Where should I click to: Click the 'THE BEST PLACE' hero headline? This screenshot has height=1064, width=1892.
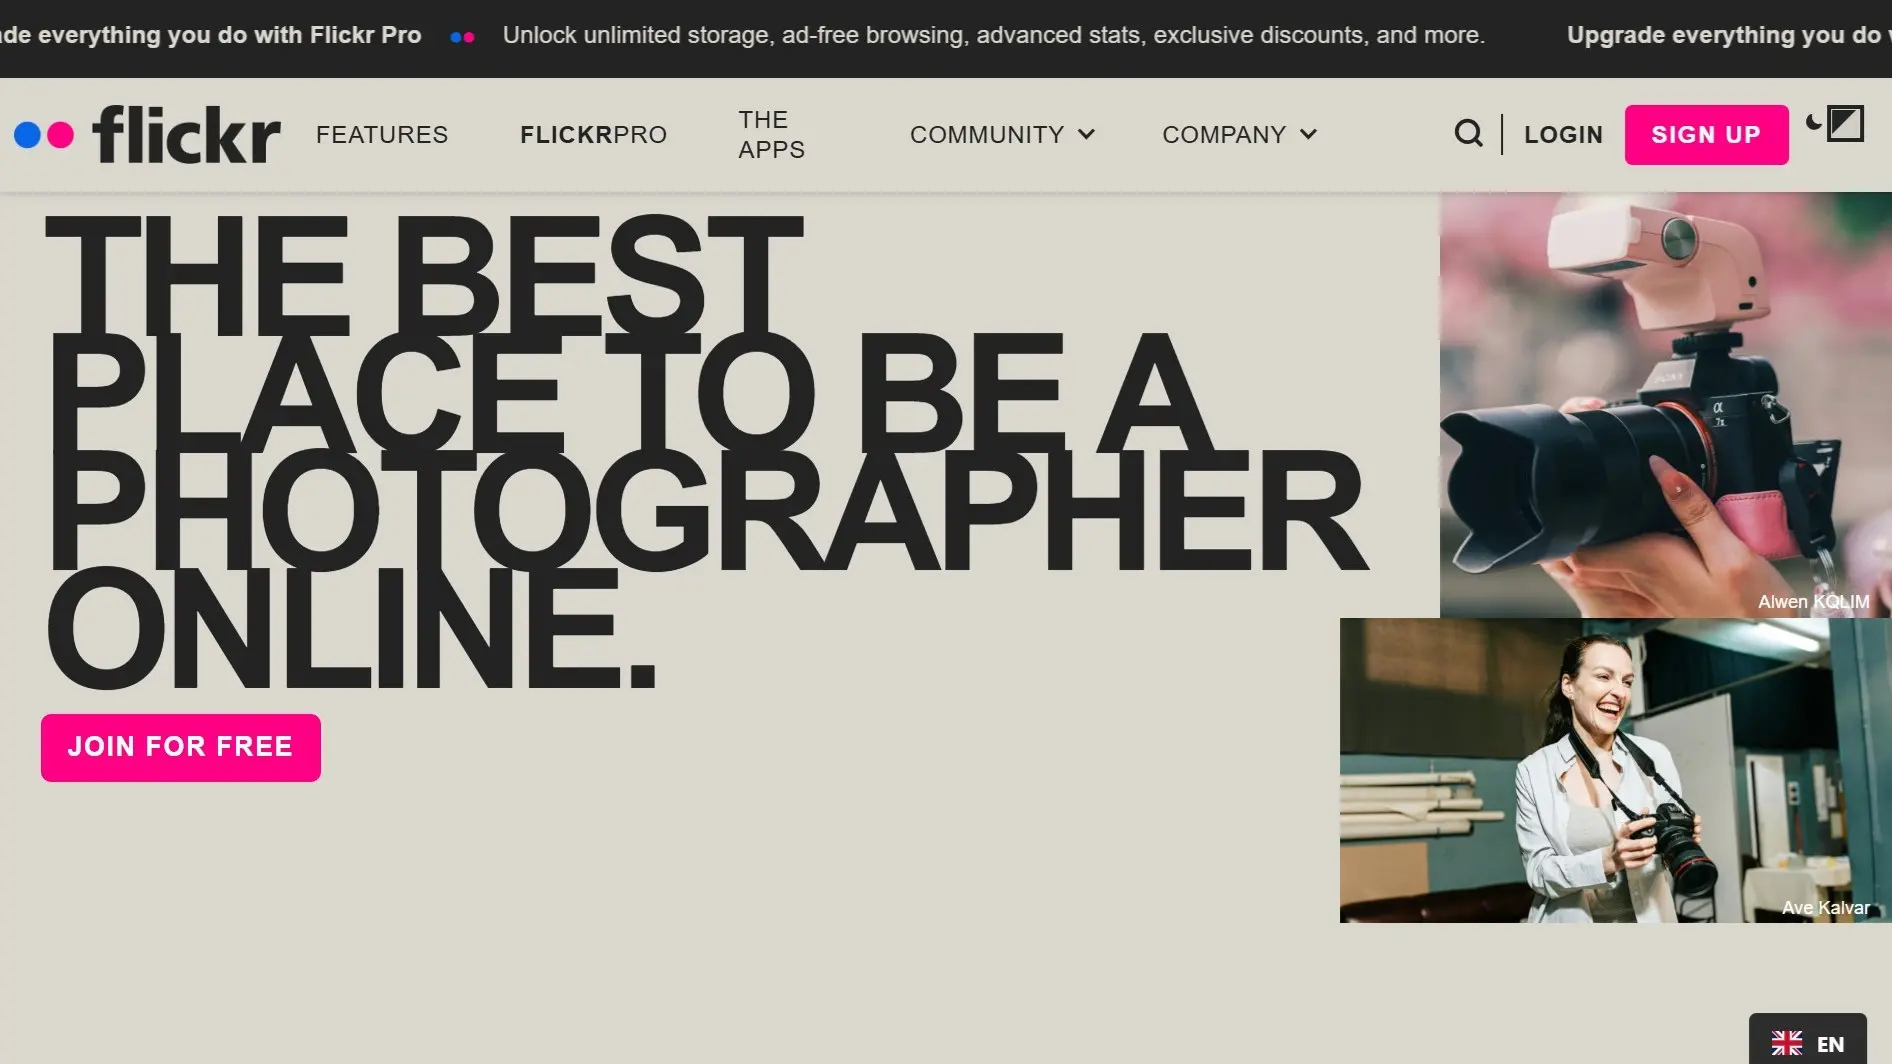(x=700, y=450)
